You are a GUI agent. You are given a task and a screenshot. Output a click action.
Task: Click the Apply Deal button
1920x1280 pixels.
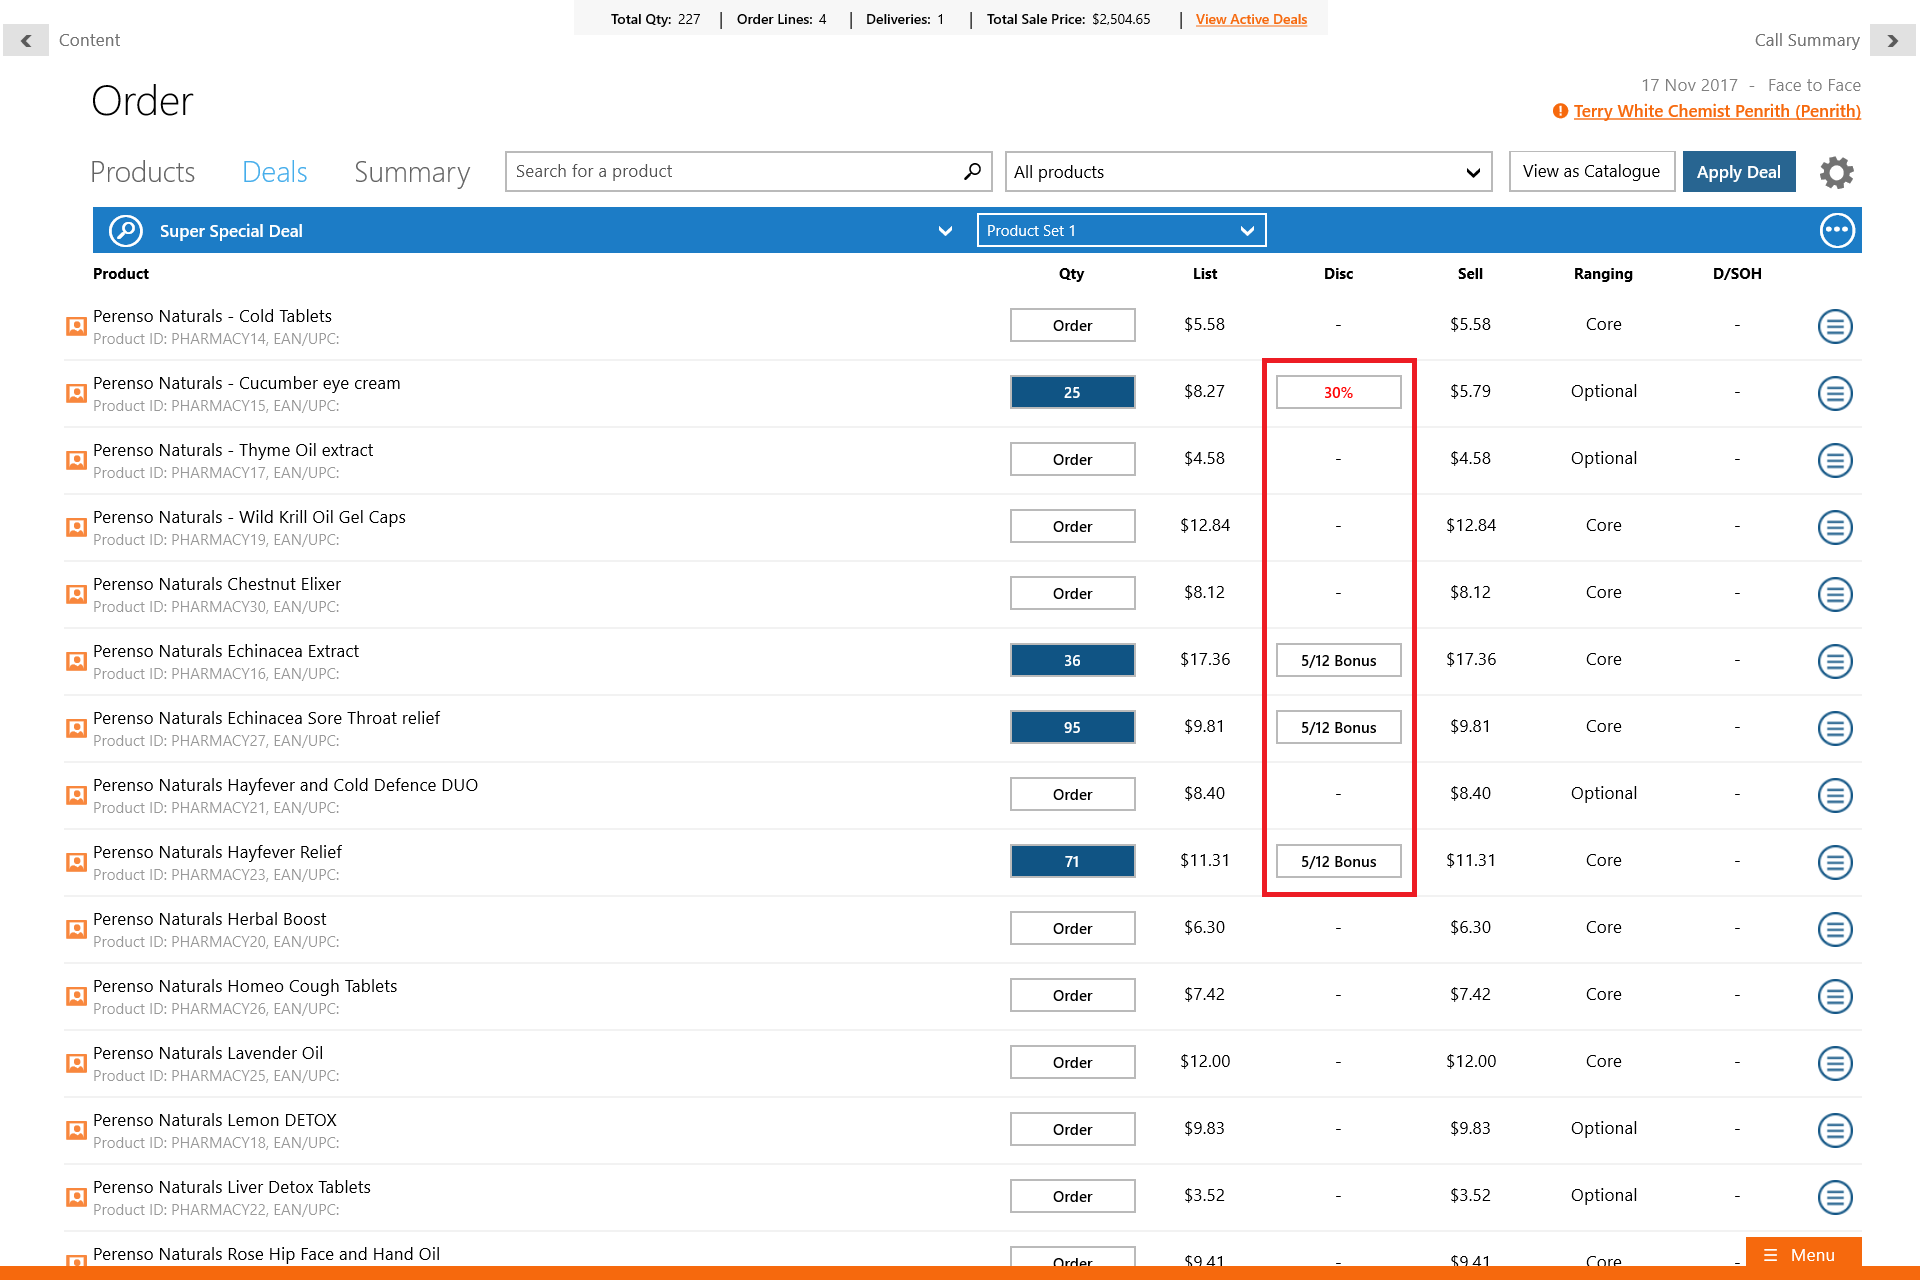pos(1738,172)
